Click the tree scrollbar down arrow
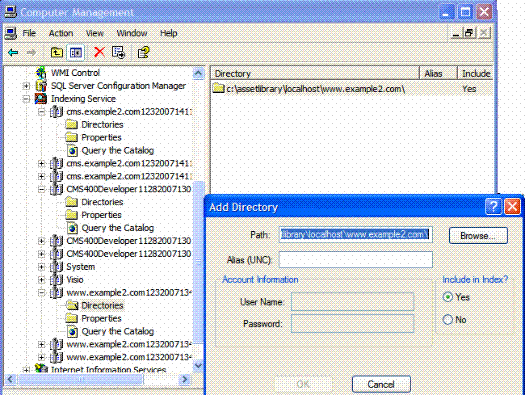 pyautogui.click(x=199, y=365)
